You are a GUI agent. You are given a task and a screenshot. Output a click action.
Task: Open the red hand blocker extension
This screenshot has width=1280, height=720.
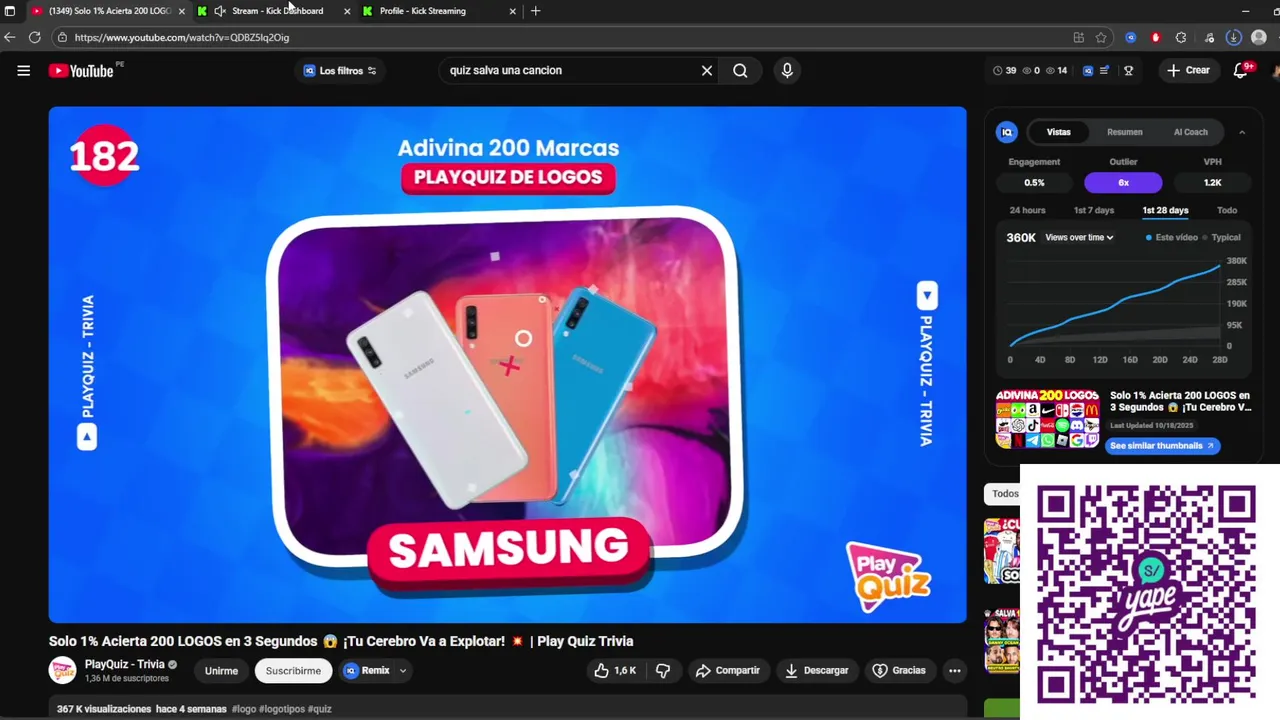click(x=1156, y=38)
